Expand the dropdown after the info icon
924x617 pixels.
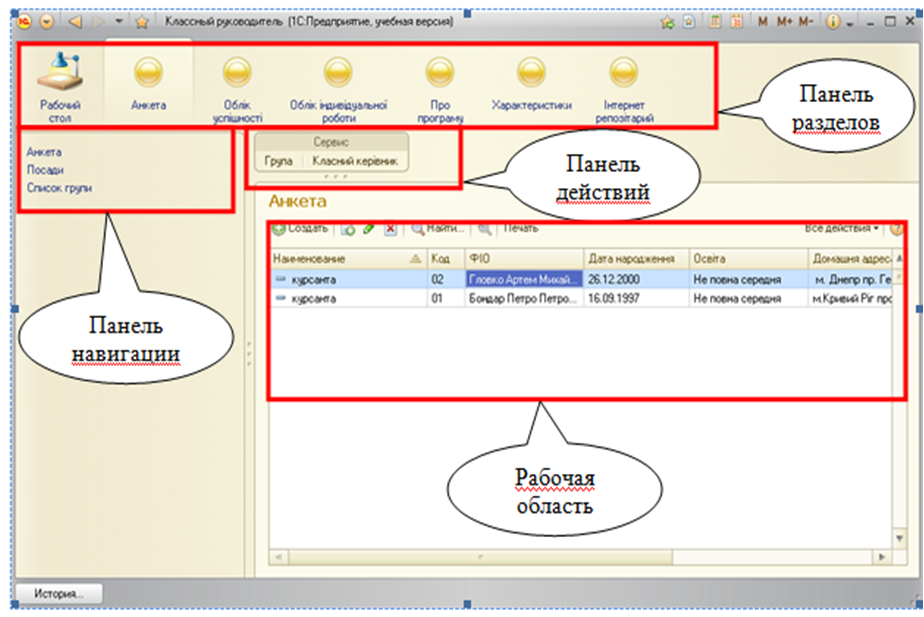[x=849, y=24]
